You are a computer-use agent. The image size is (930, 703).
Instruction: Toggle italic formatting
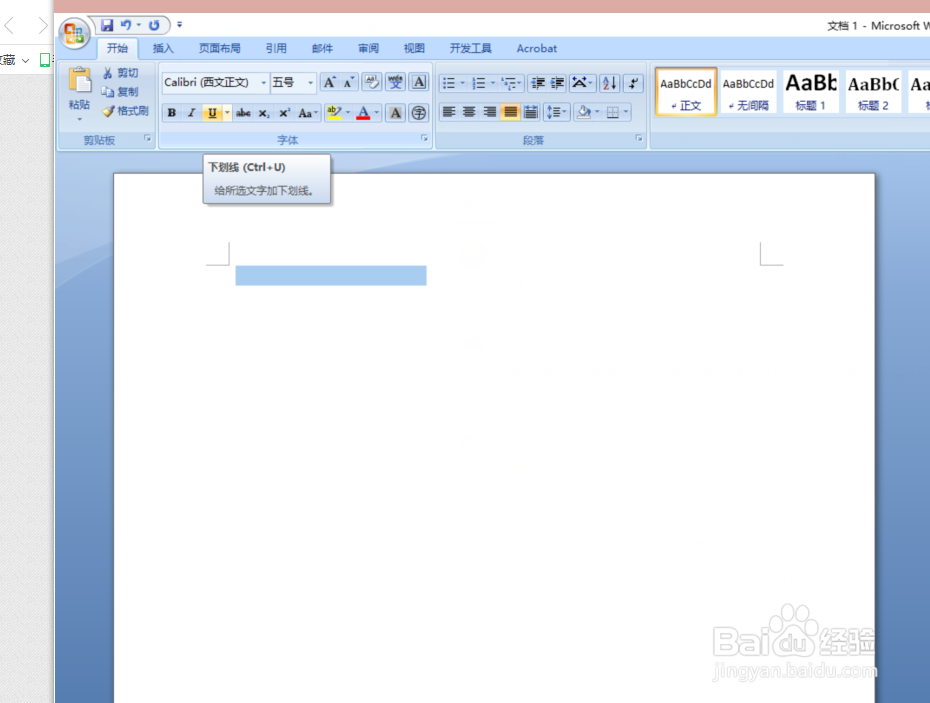192,113
